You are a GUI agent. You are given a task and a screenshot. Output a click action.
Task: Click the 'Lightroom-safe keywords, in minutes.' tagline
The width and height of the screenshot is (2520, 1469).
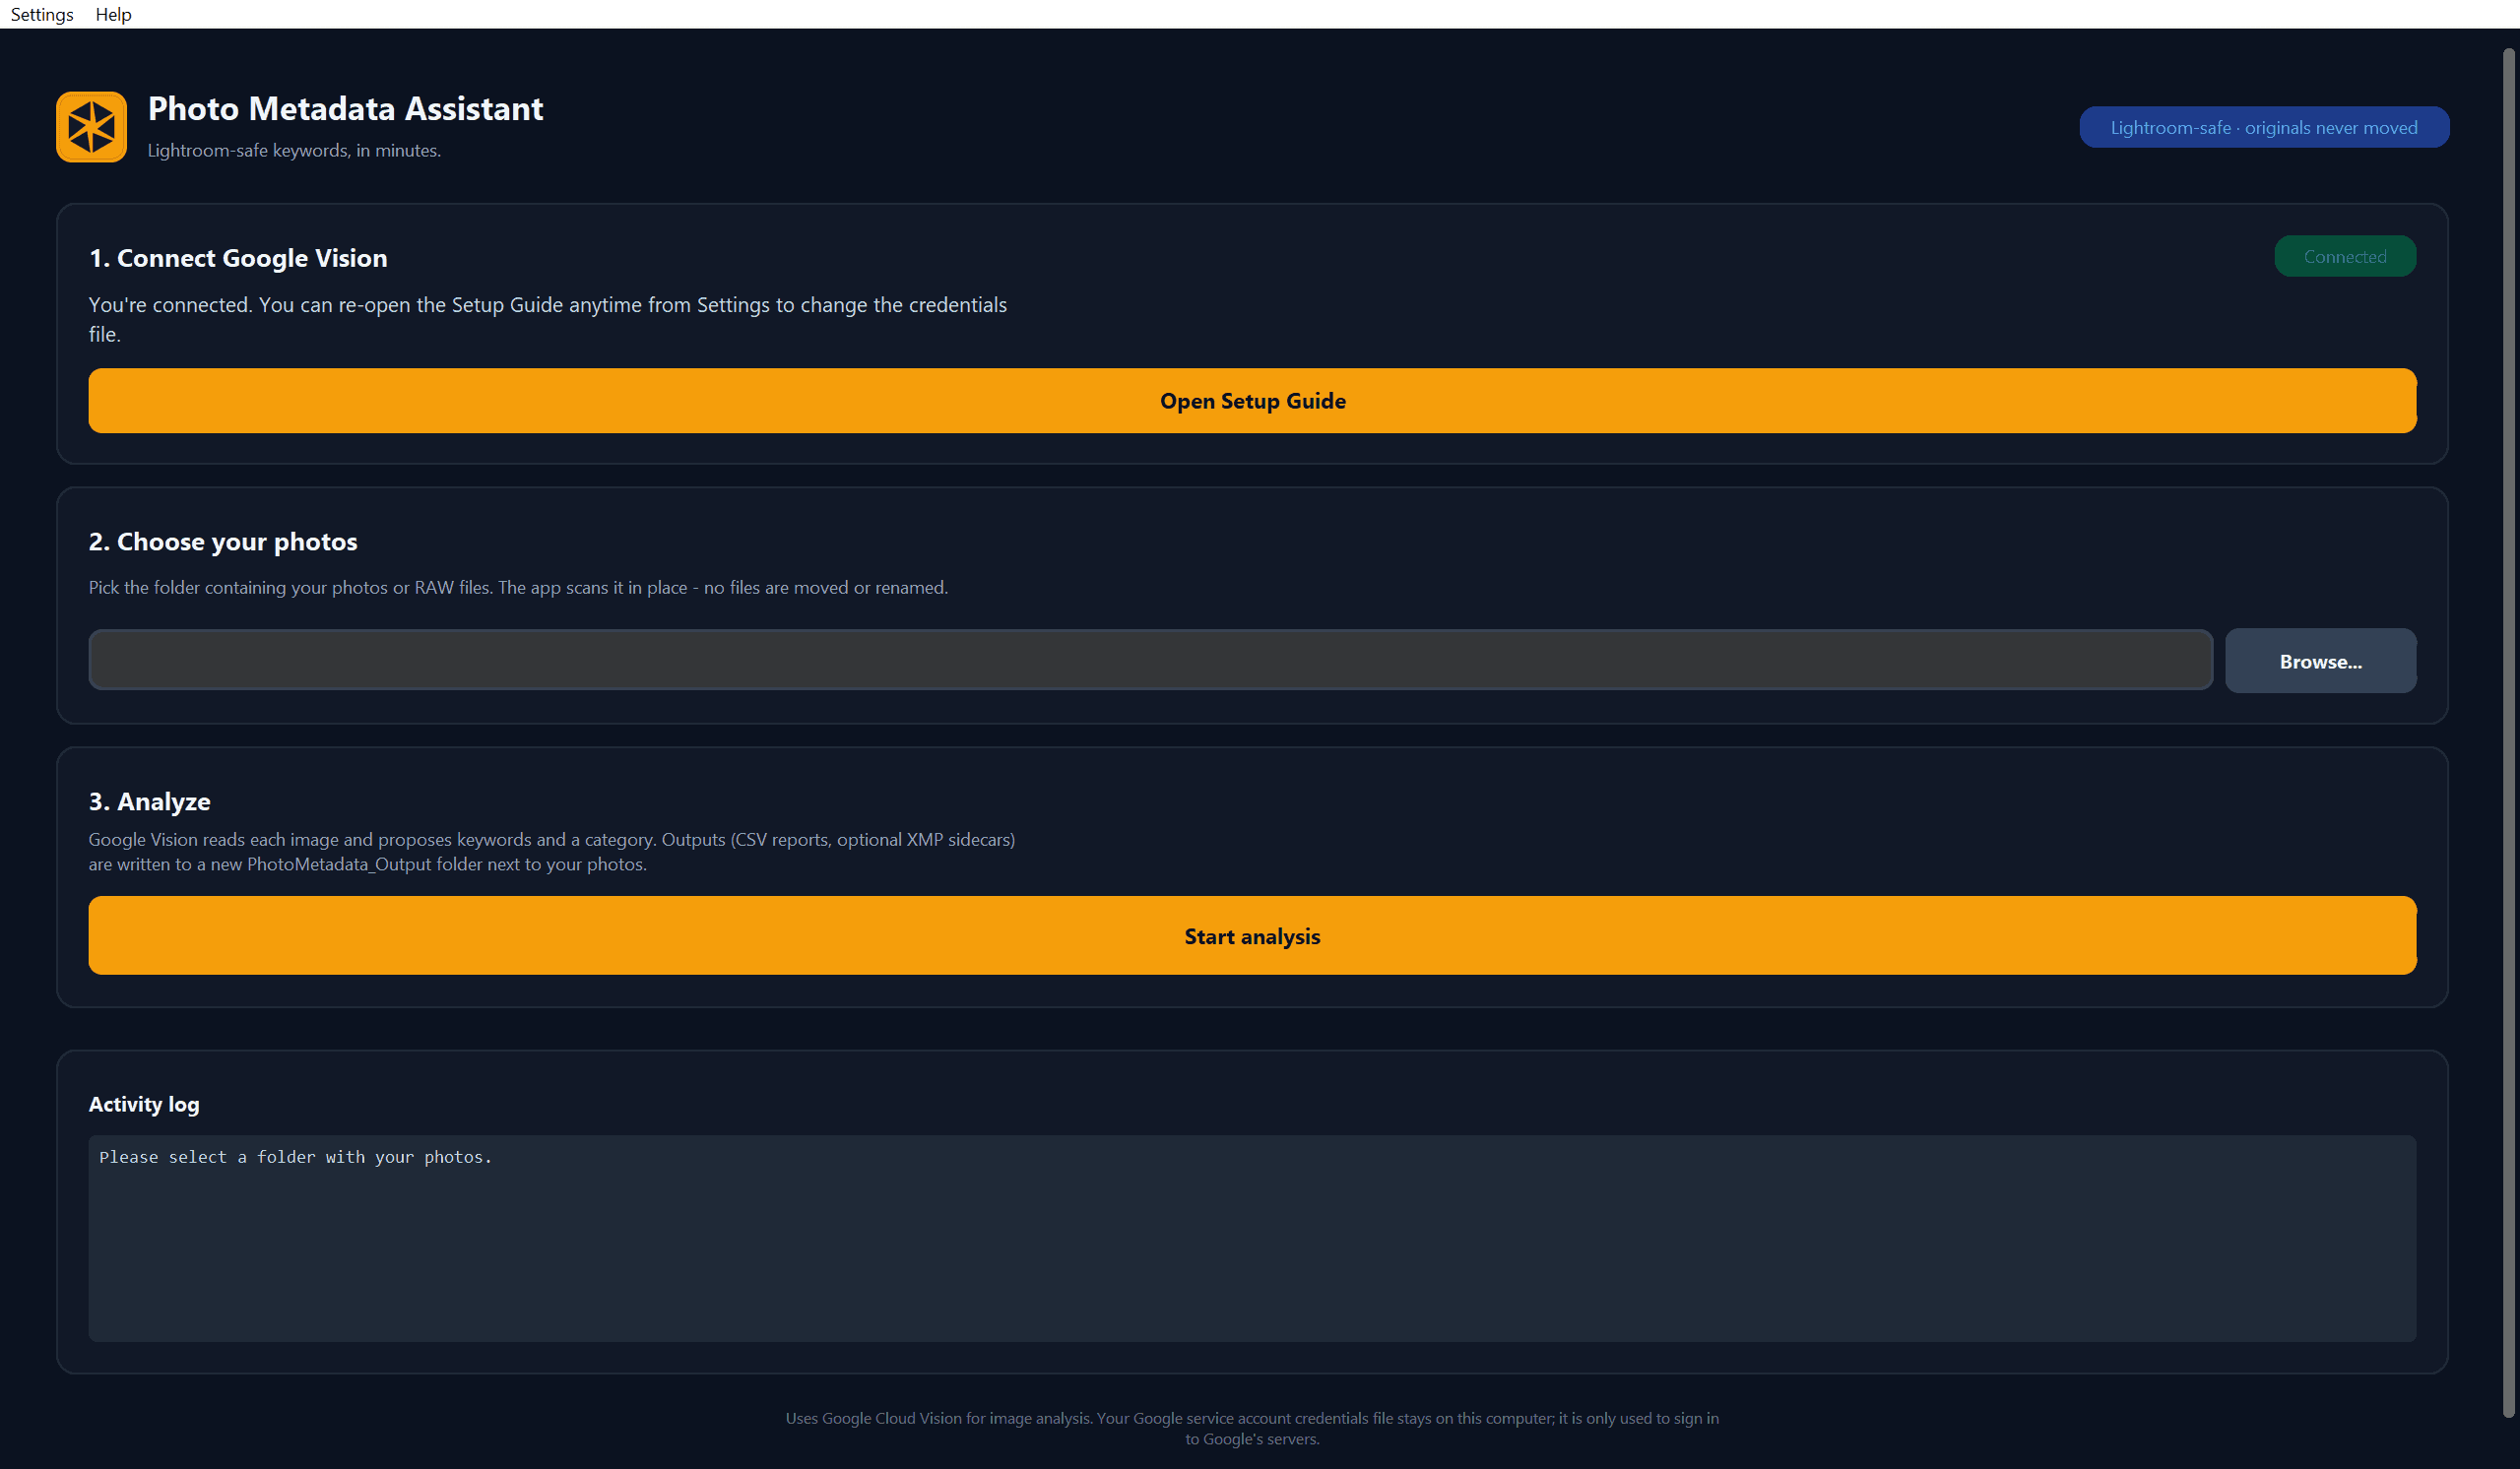click(294, 150)
